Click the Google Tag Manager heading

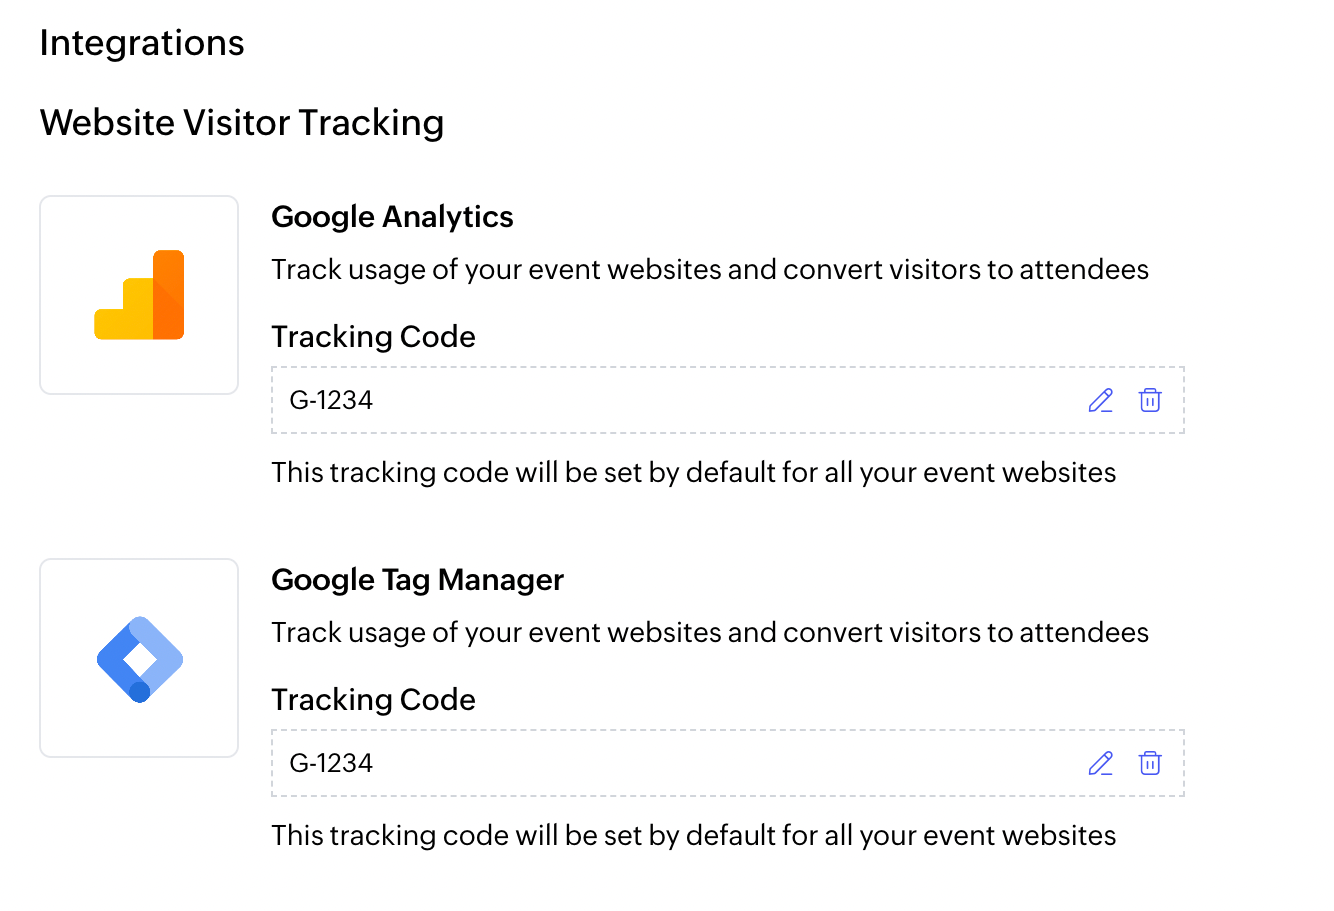pyautogui.click(x=417, y=580)
